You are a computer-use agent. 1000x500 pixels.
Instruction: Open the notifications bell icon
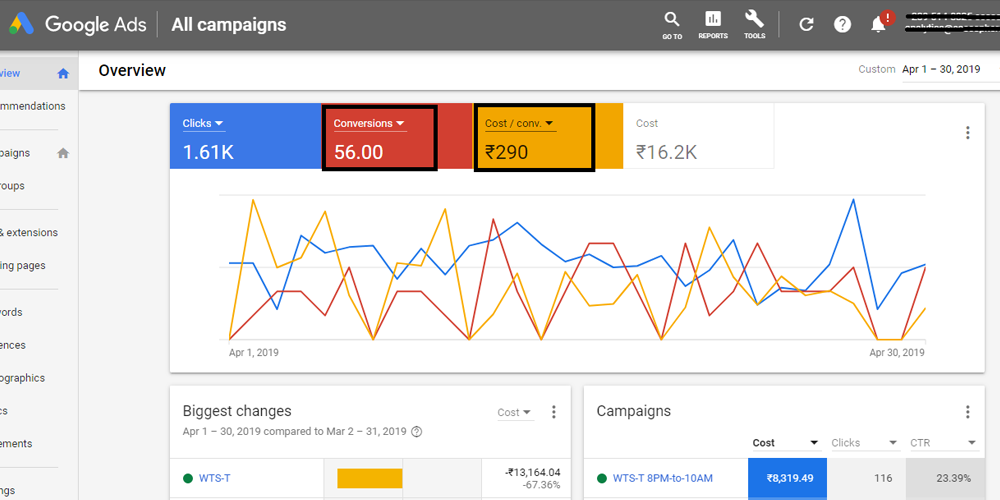tap(879, 24)
